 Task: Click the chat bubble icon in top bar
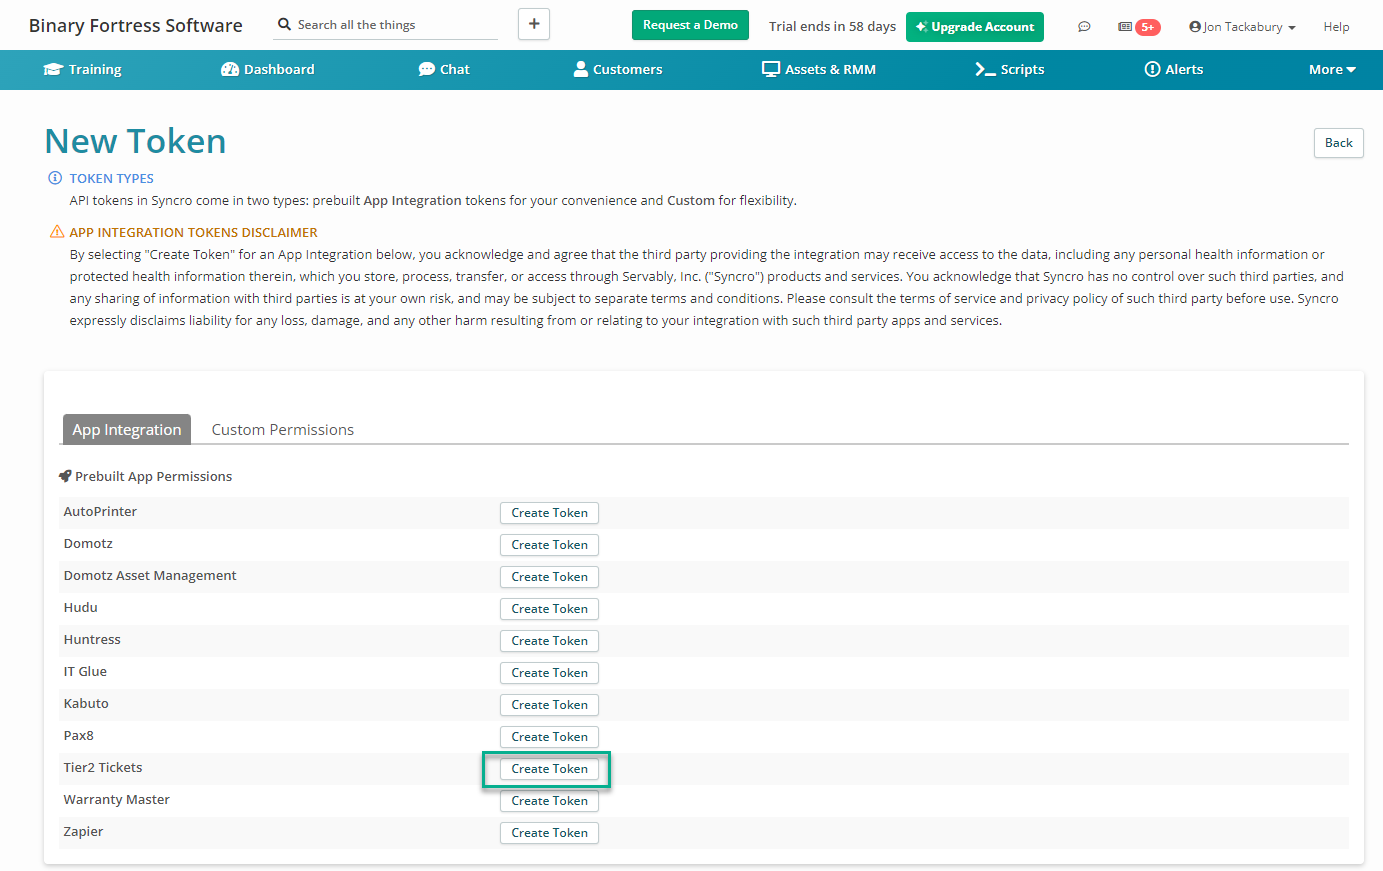click(1084, 27)
